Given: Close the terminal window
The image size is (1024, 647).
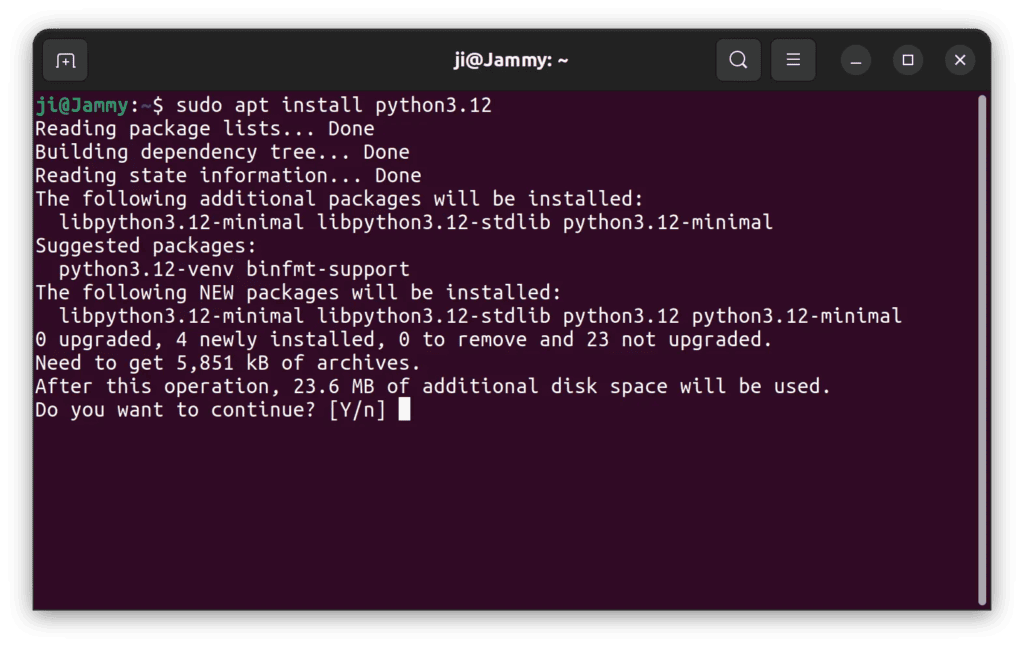Looking at the screenshot, I should click(960, 60).
